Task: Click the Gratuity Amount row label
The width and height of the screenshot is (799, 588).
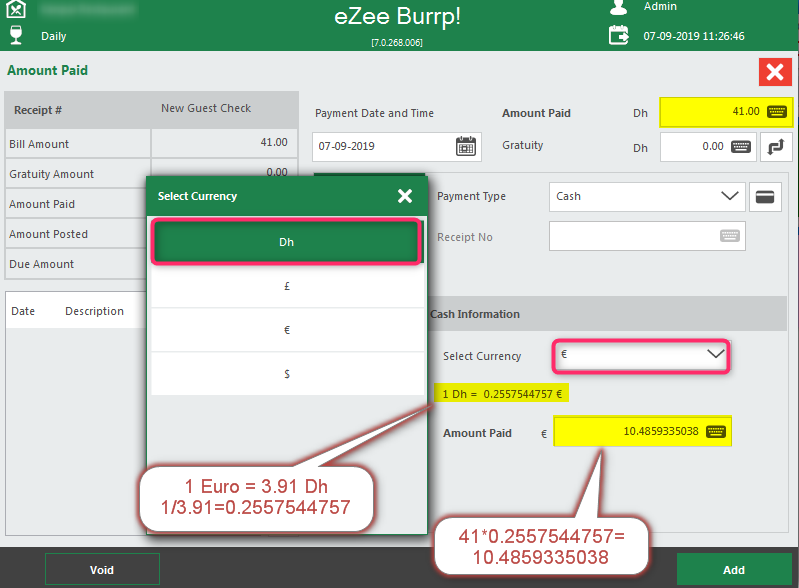Action: [x=51, y=174]
